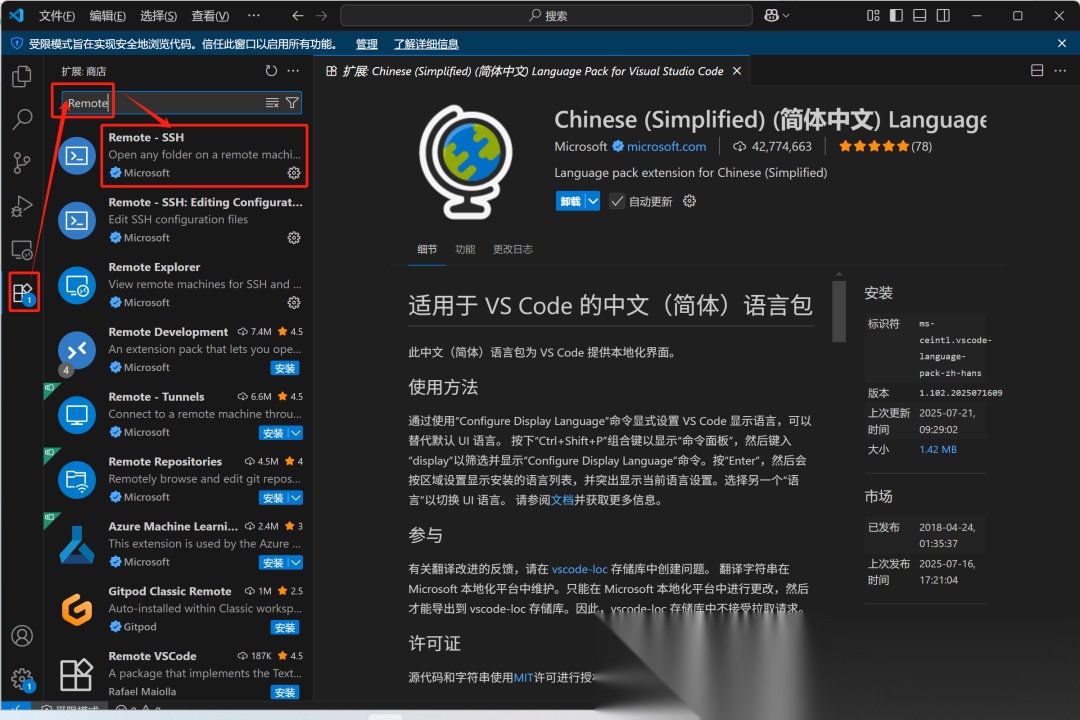This screenshot has width=1080, height=720.
Task: Select the Remote Explorer extension entry
Action: pos(179,285)
